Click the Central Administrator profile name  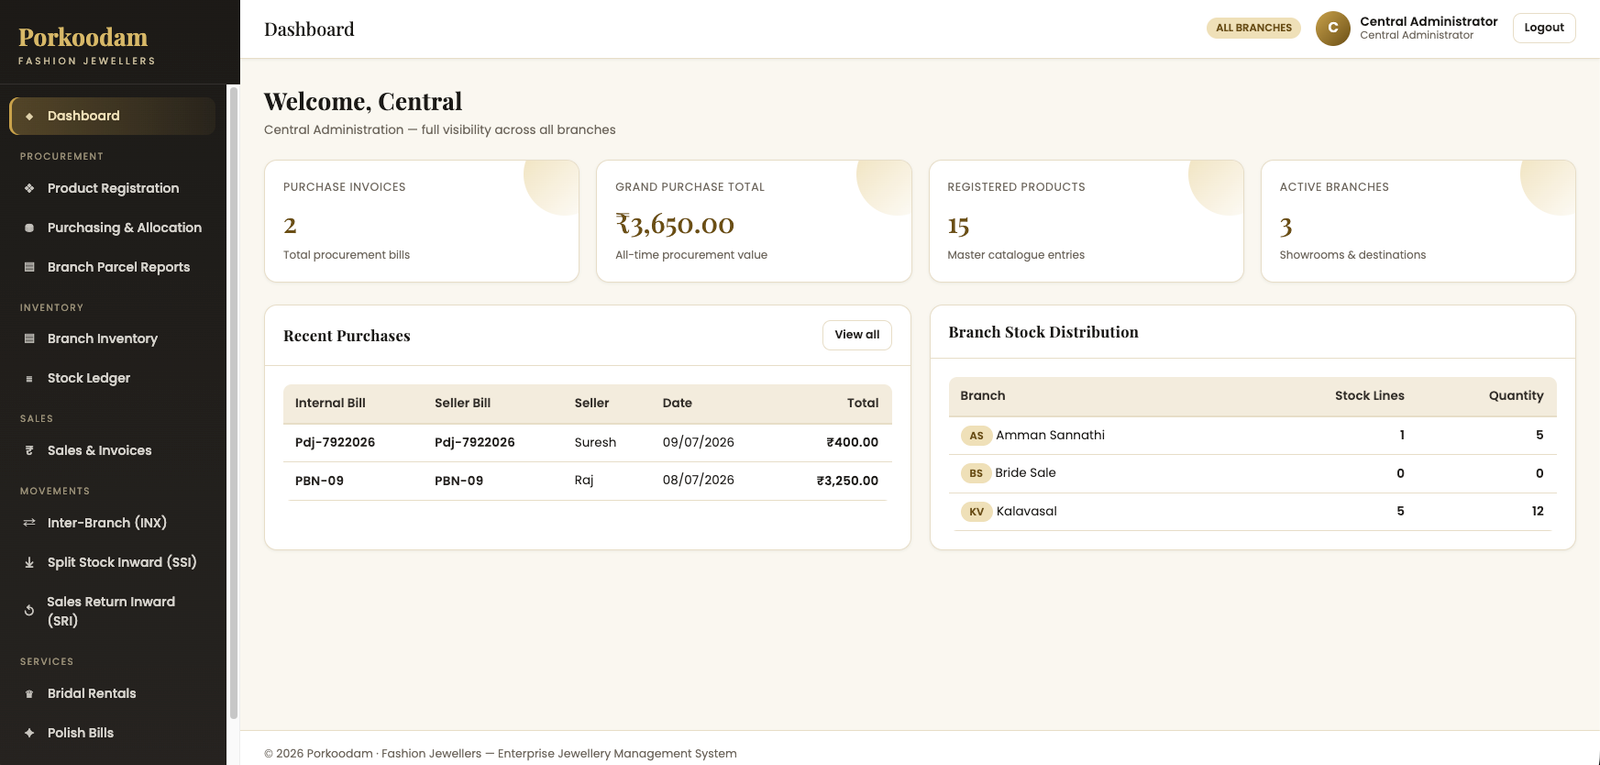point(1429,21)
